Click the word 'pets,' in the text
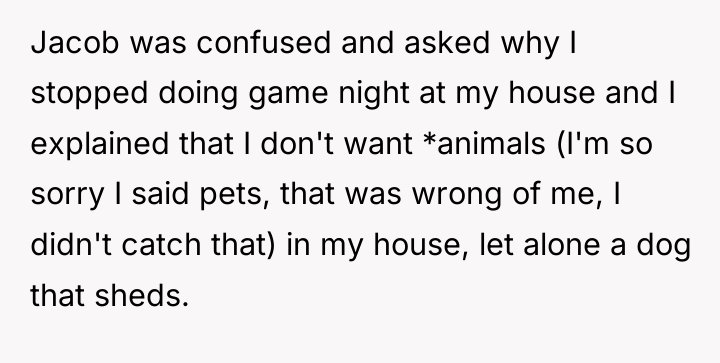 coord(234,196)
